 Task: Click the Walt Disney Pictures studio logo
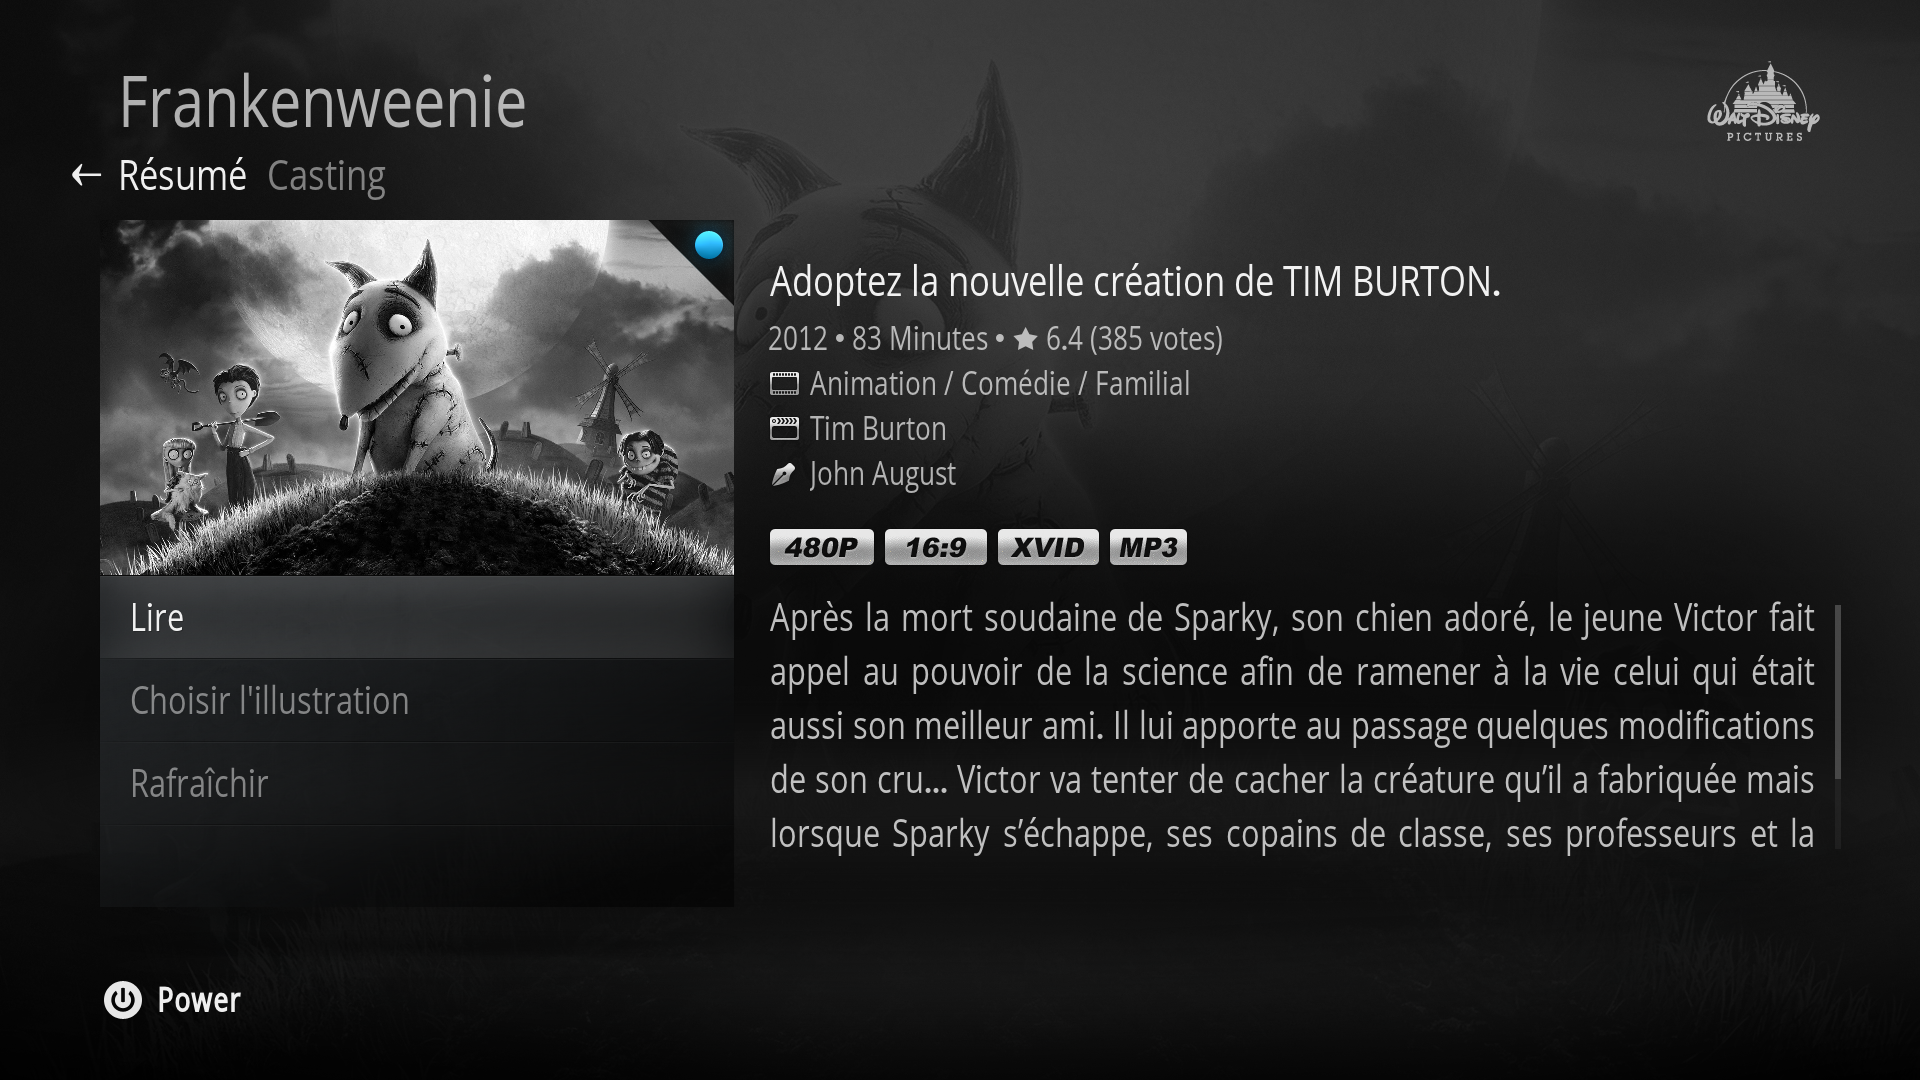pos(1764,102)
